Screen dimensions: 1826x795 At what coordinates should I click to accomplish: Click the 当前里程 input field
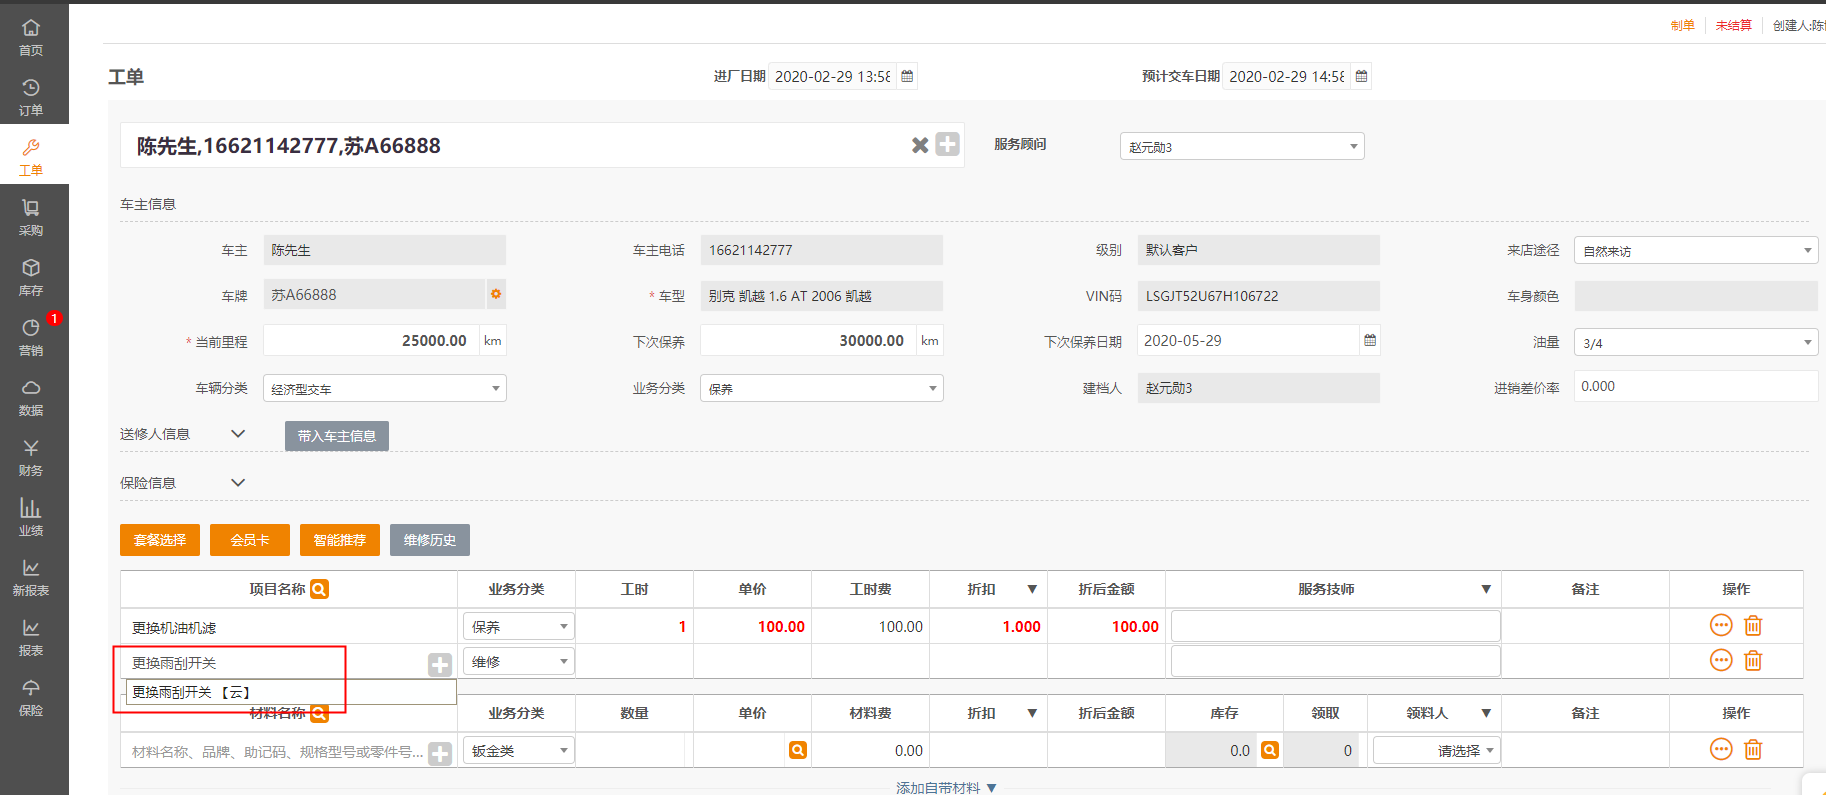pos(372,340)
